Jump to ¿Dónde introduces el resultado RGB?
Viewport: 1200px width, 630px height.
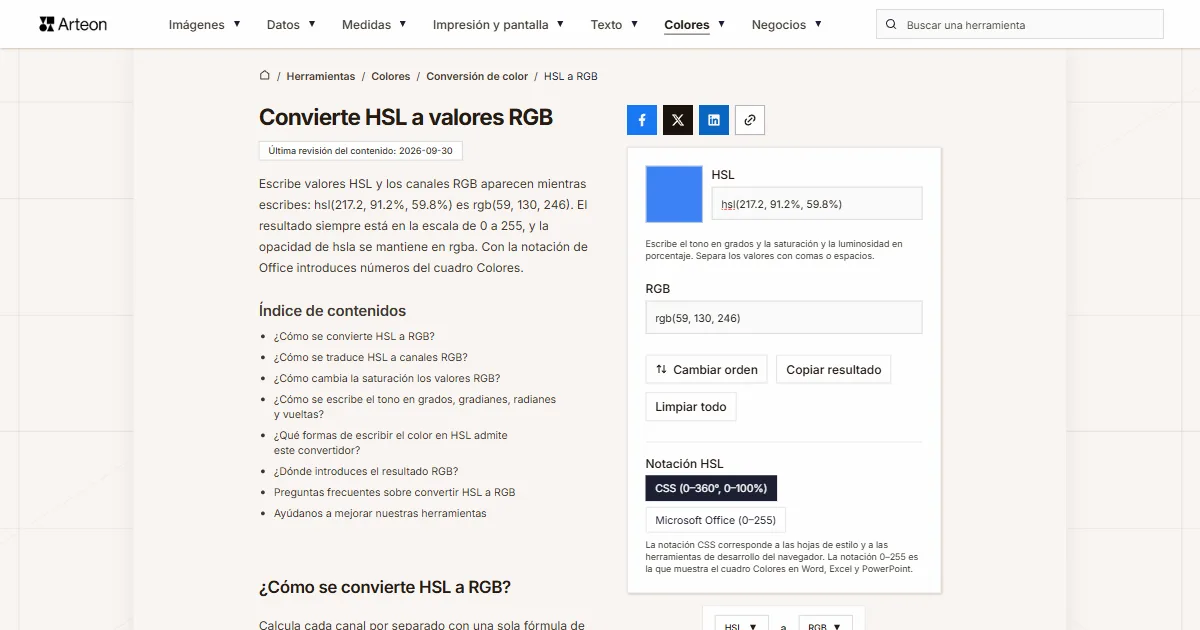click(x=366, y=471)
